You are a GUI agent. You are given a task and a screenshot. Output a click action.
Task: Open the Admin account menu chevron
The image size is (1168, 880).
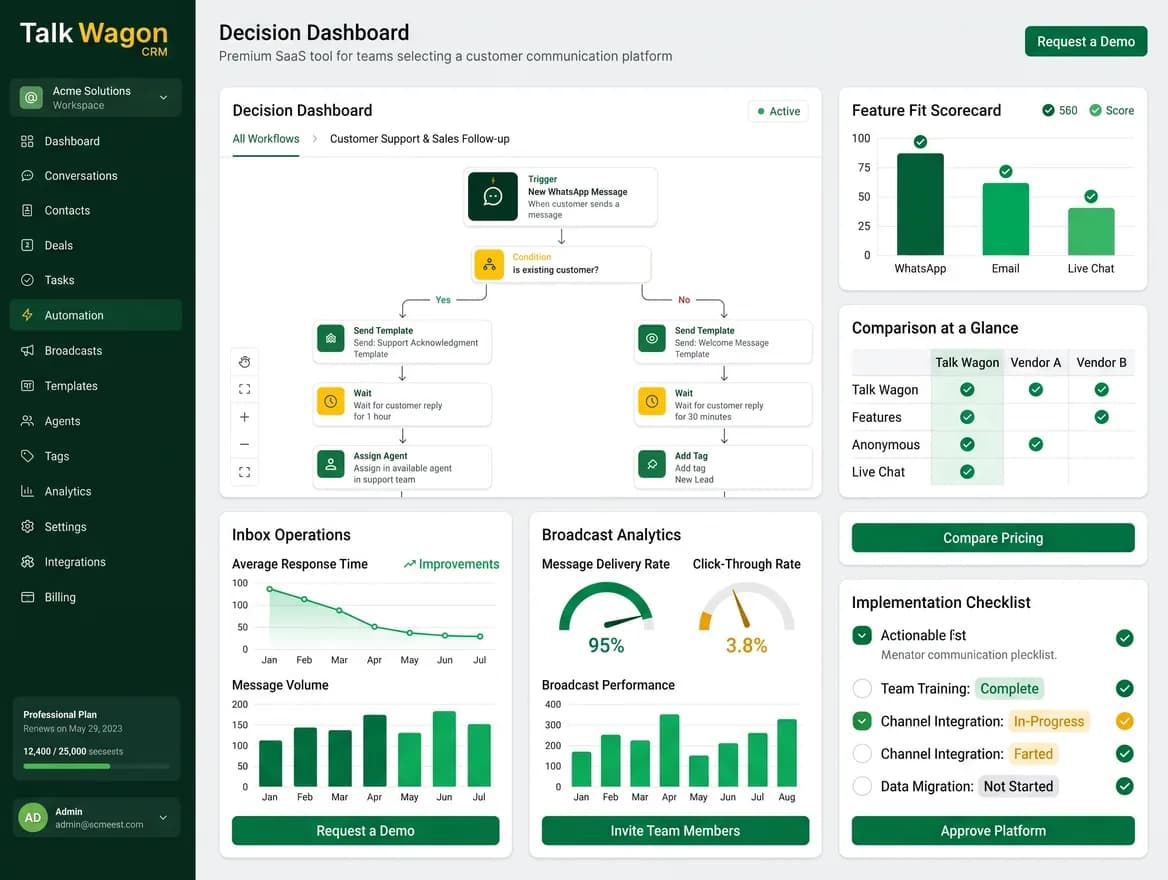[x=163, y=817]
